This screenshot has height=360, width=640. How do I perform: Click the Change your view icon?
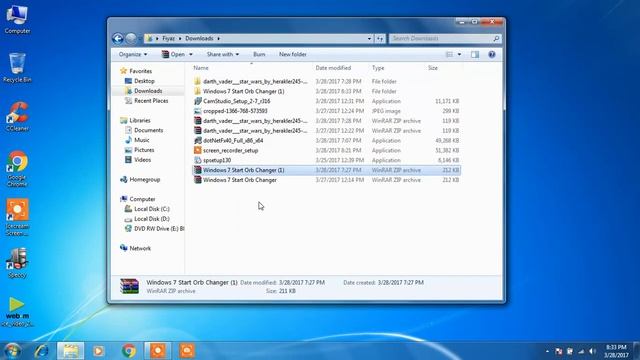pos(449,54)
